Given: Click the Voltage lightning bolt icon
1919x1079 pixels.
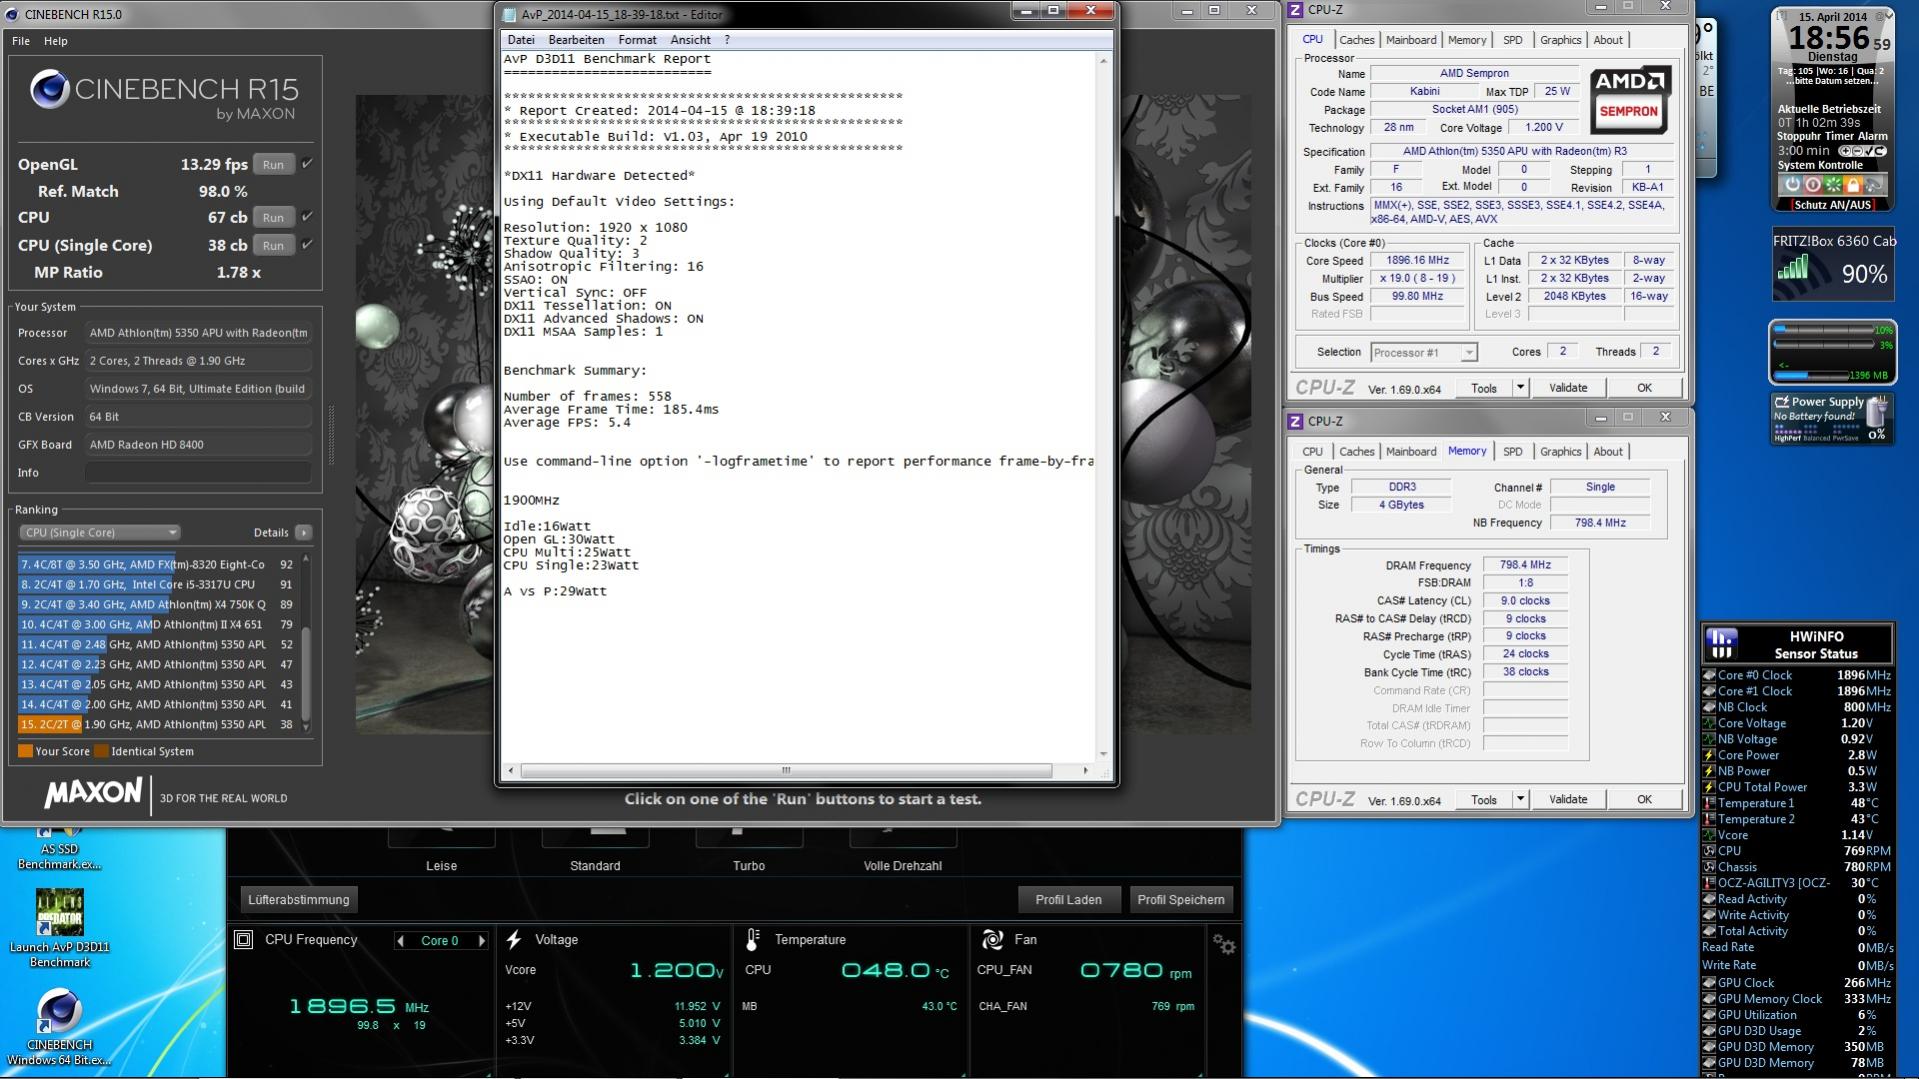Looking at the screenshot, I should coord(514,940).
